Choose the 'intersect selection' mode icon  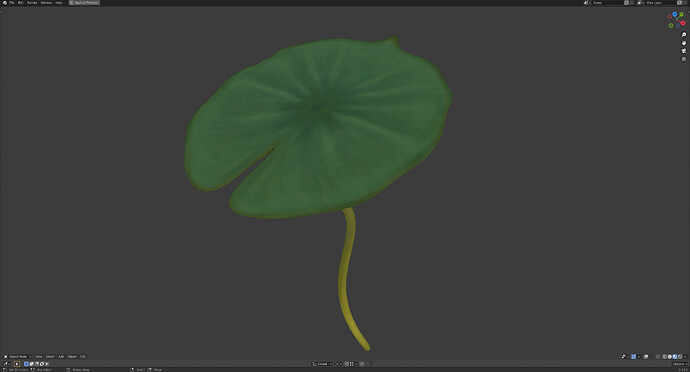(x=47, y=364)
